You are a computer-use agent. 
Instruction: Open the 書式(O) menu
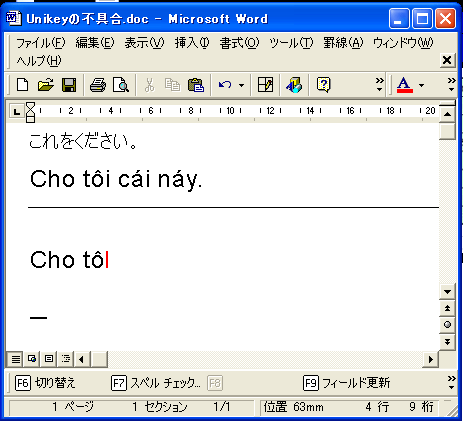pyautogui.click(x=239, y=43)
